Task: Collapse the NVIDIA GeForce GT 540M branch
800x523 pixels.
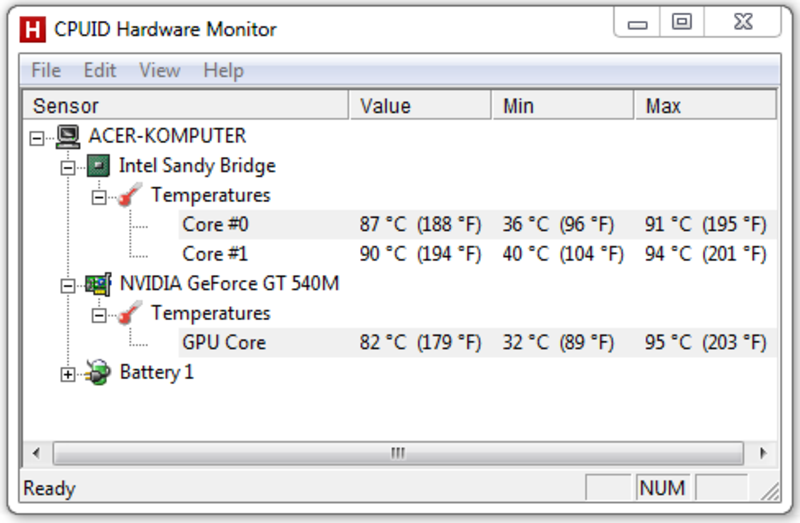Action: click(x=68, y=286)
